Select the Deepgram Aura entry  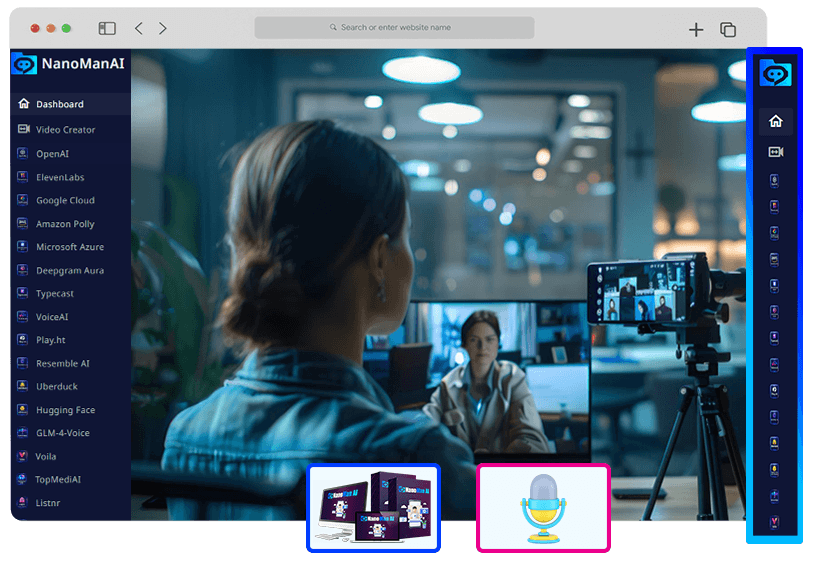click(x=69, y=270)
